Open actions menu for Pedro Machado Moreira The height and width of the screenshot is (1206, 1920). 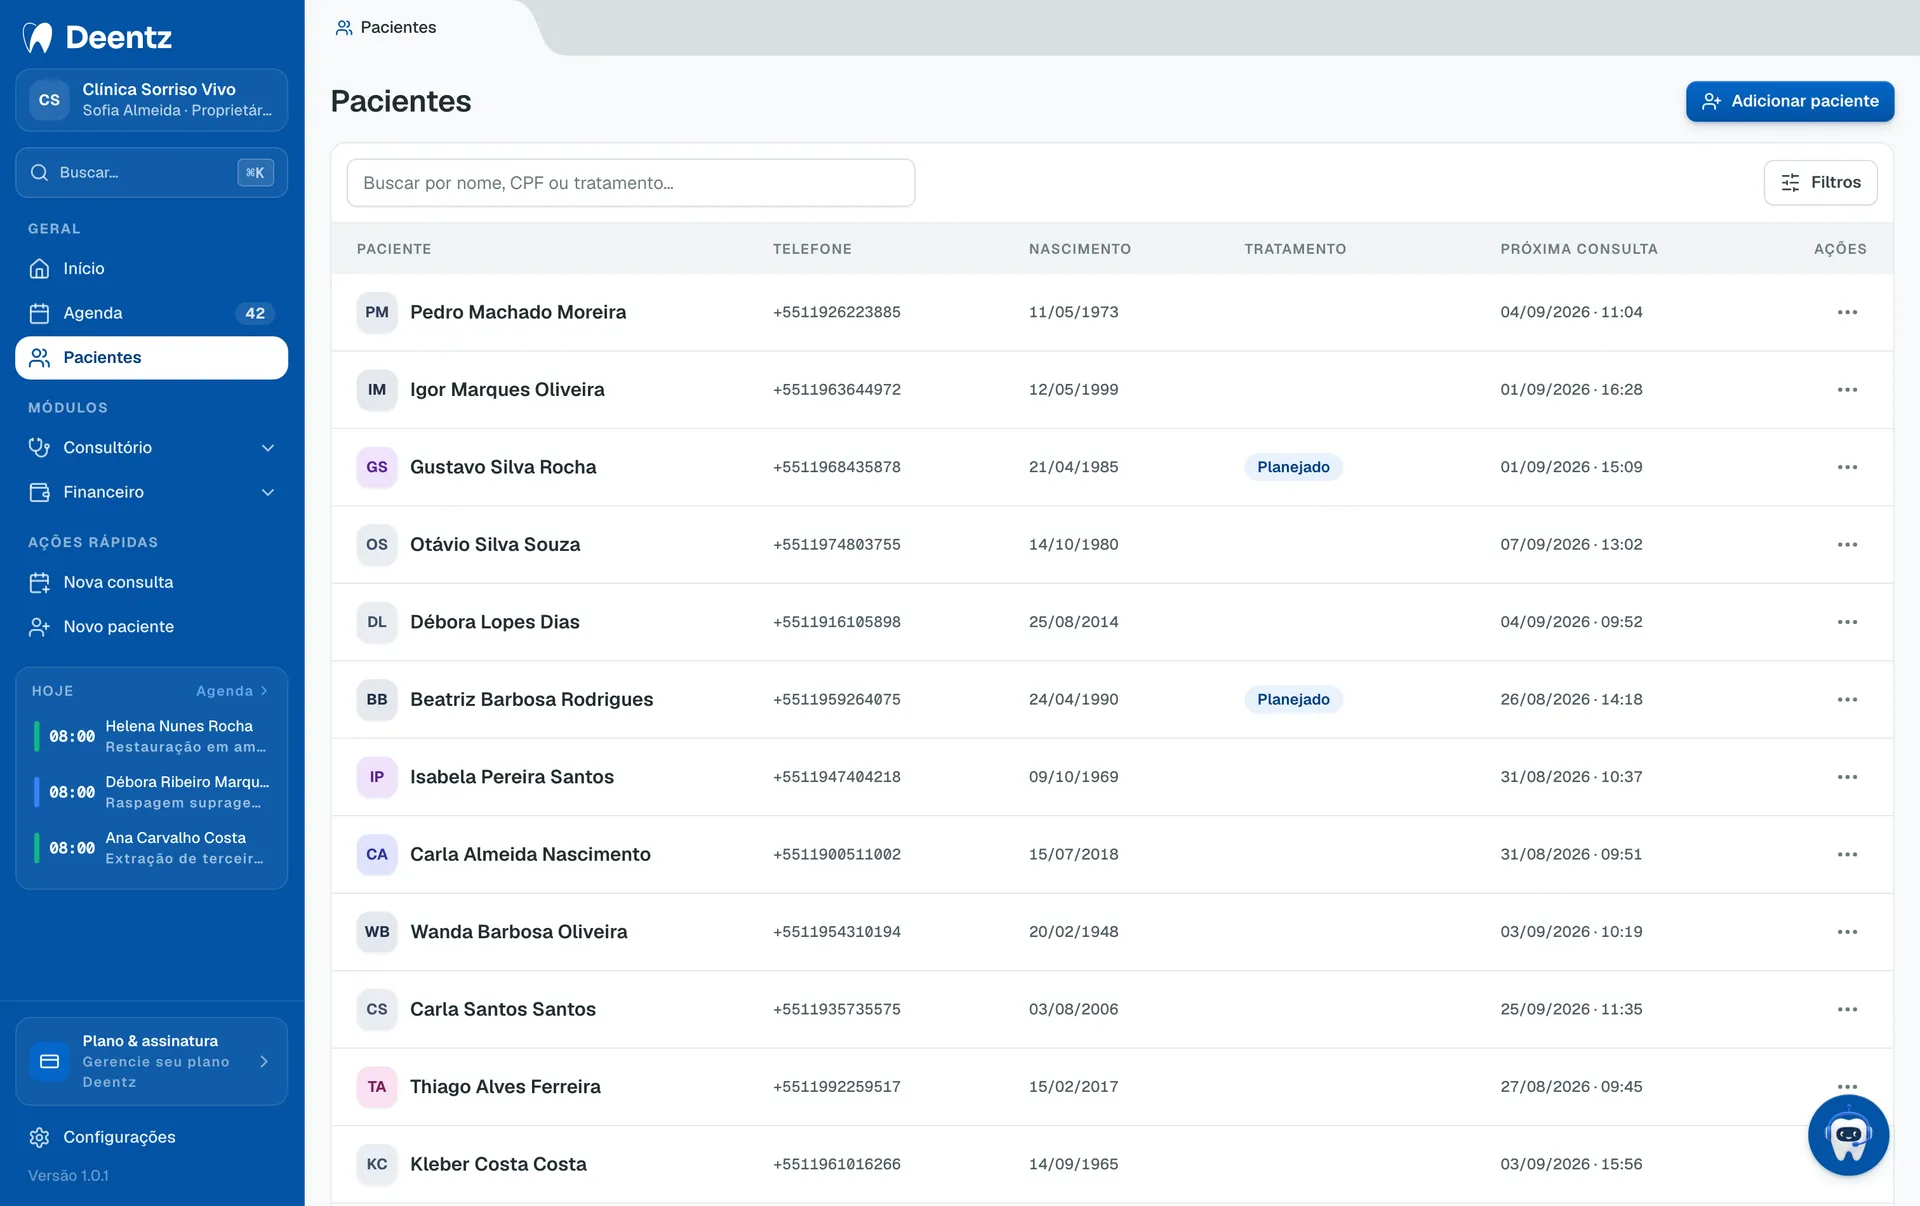coord(1847,312)
